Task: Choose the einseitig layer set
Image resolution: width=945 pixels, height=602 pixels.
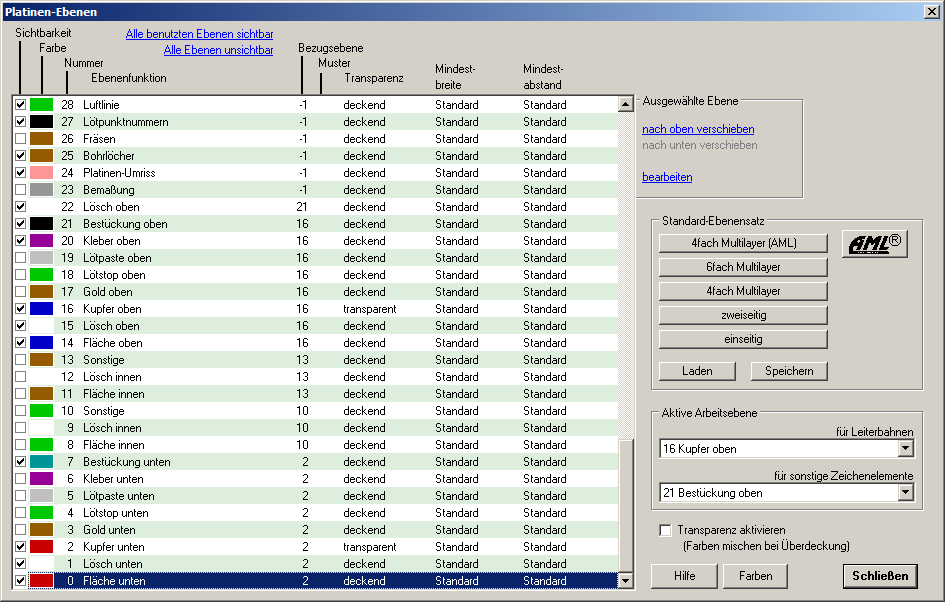Action: click(743, 339)
